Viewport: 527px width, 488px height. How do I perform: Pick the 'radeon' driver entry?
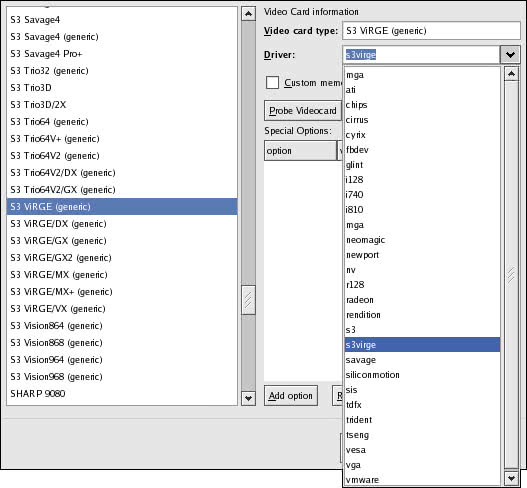coord(422,300)
